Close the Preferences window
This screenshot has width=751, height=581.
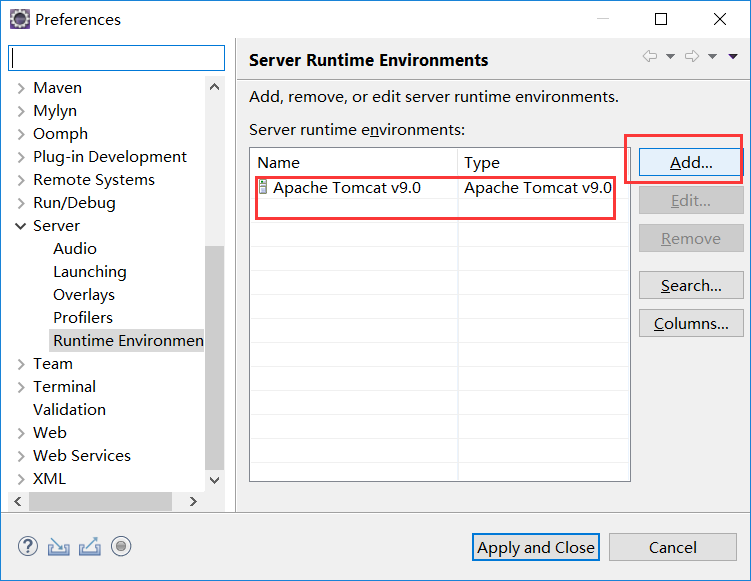click(719, 19)
